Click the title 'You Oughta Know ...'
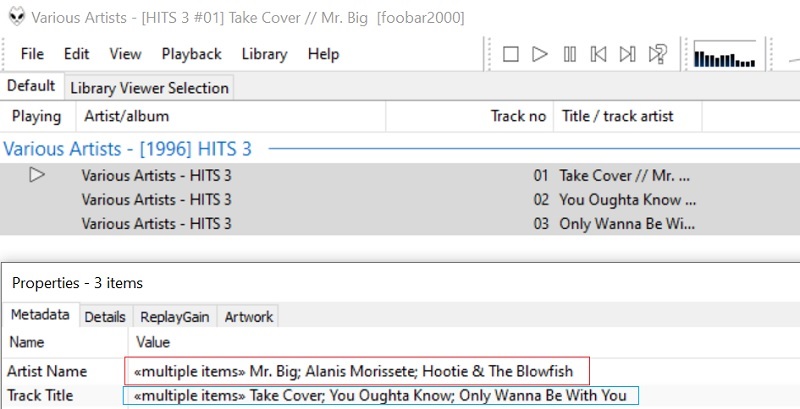The image size is (800, 409). (628, 199)
